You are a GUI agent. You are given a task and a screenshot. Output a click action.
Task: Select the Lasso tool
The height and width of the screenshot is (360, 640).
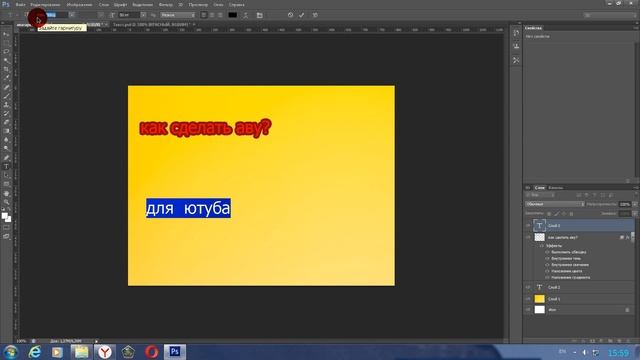(6, 52)
